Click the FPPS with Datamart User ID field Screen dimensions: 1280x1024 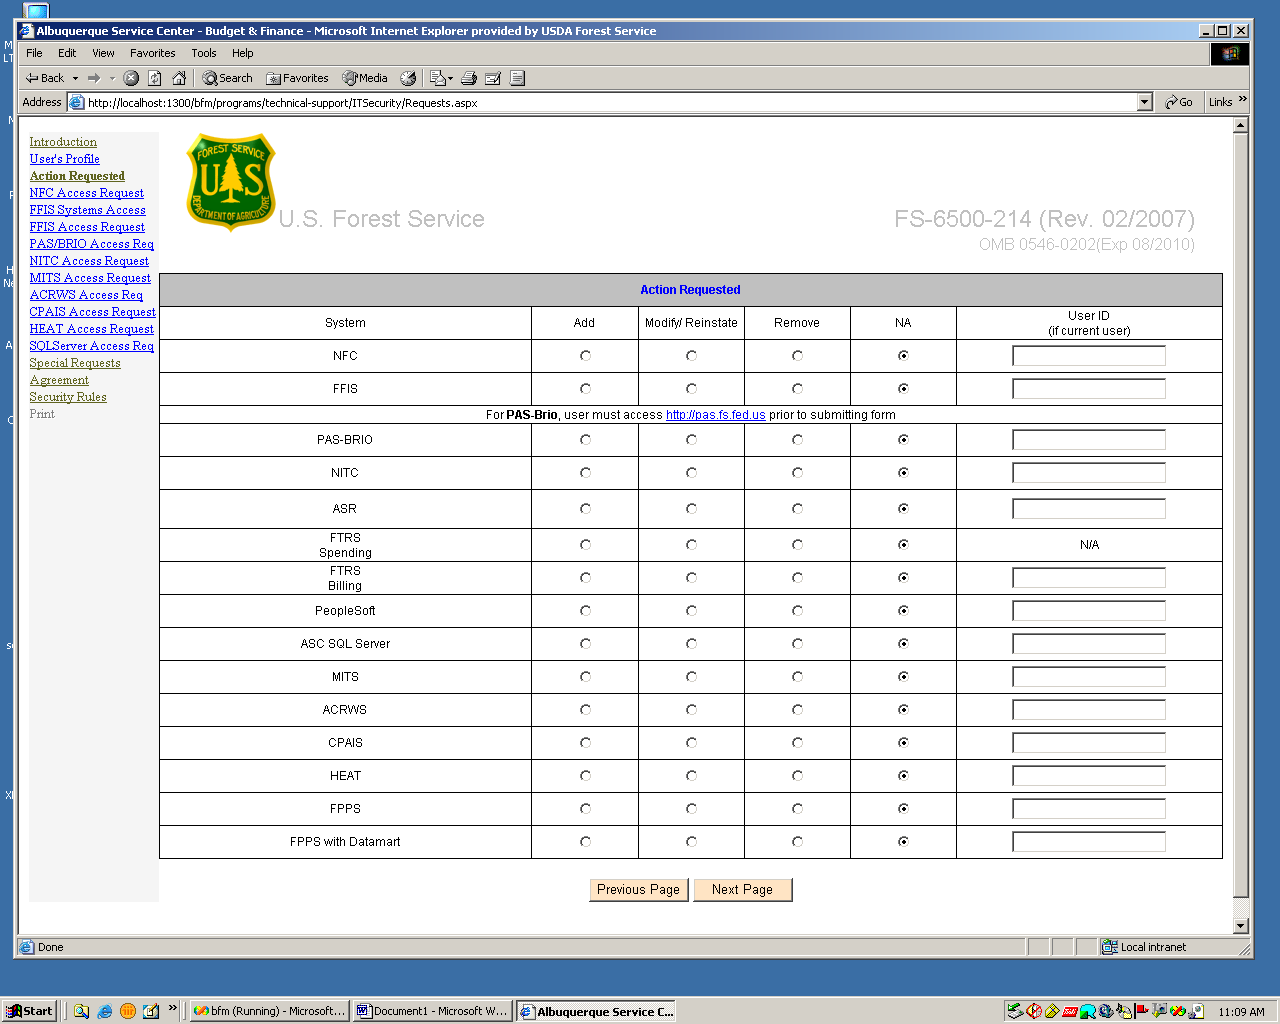(x=1089, y=842)
